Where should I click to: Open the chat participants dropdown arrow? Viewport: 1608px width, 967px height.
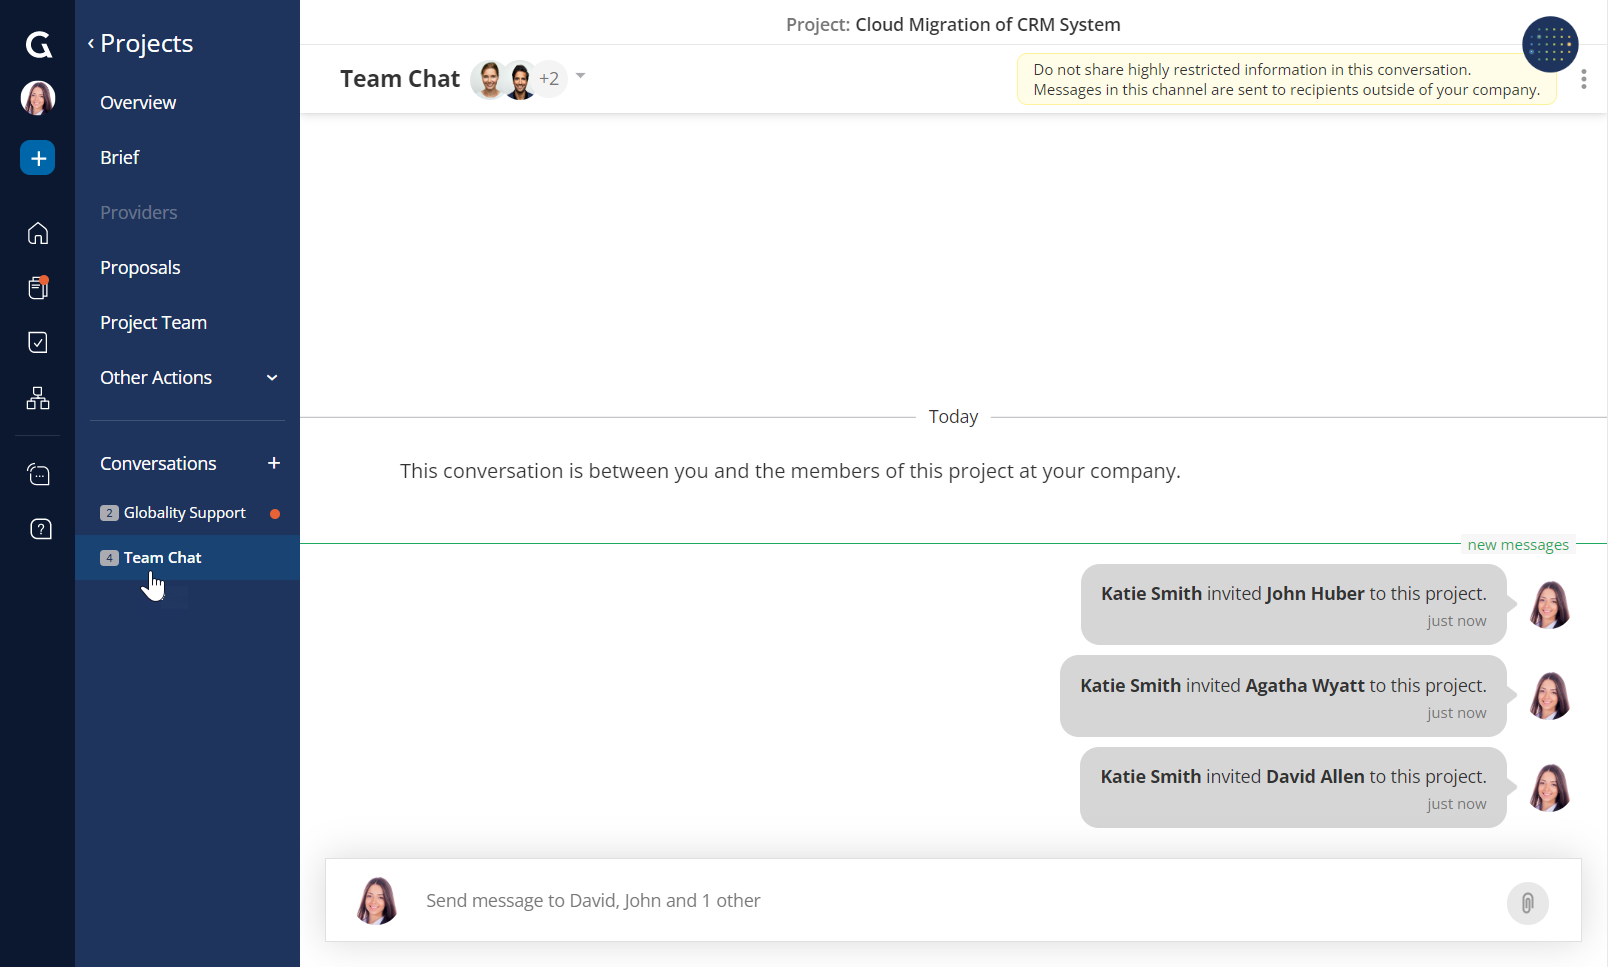[581, 77]
